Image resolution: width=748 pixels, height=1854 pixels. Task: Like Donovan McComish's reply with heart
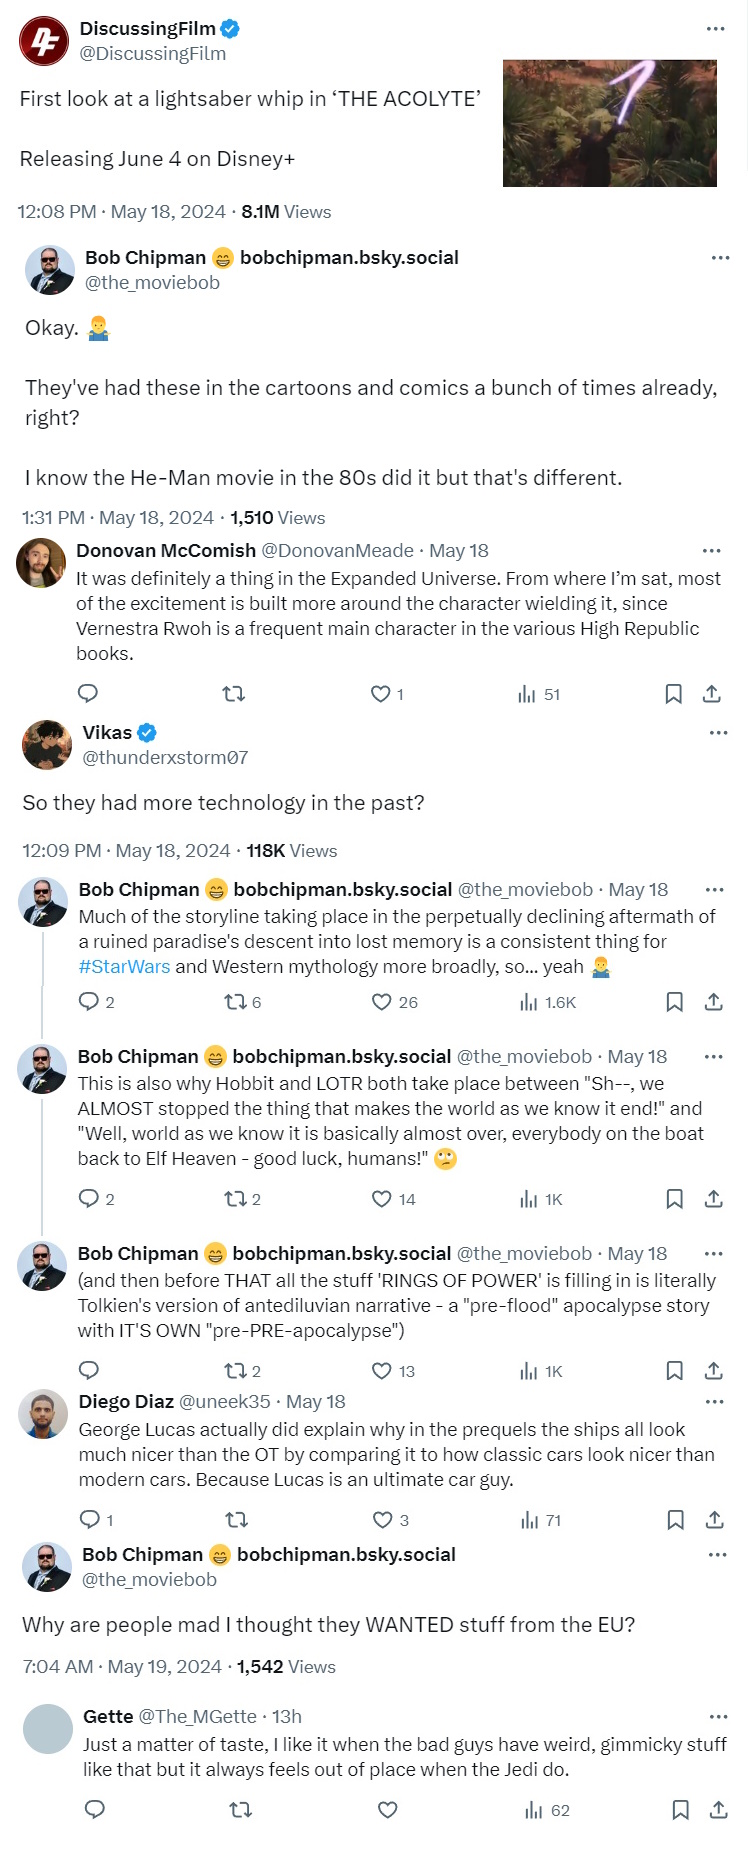coord(381,694)
